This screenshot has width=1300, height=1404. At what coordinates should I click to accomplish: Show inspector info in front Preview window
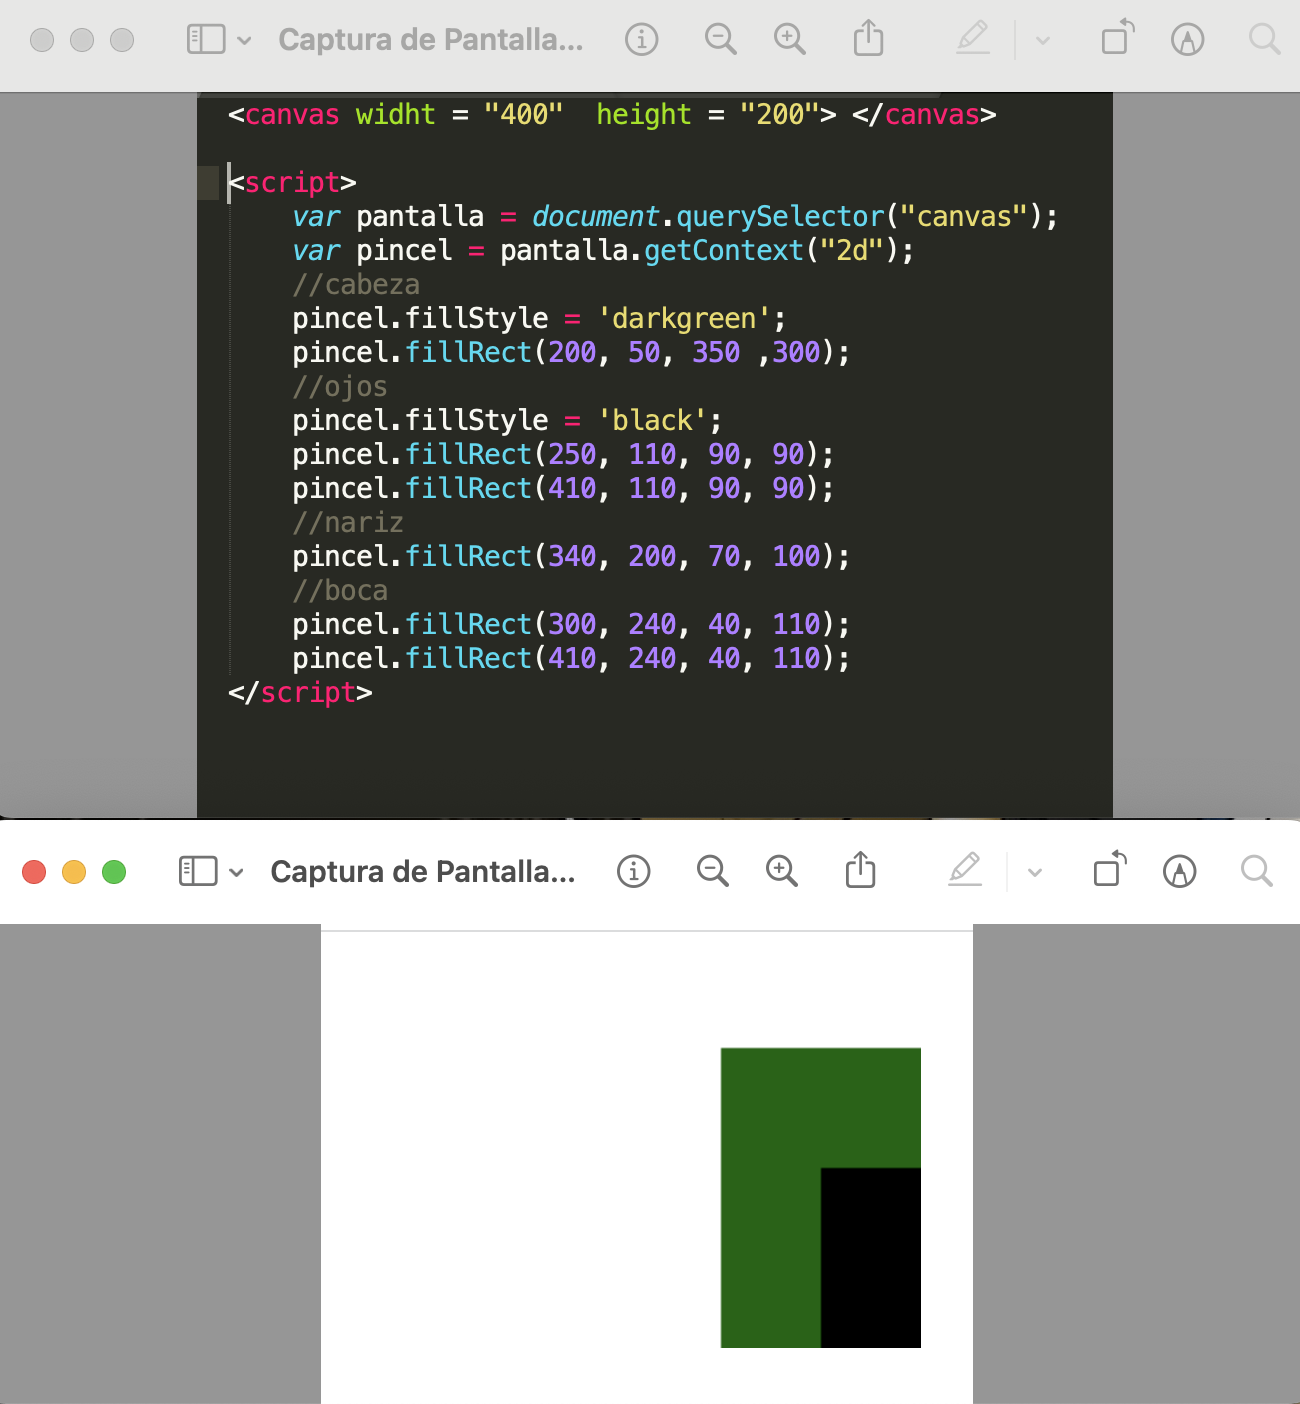[634, 871]
